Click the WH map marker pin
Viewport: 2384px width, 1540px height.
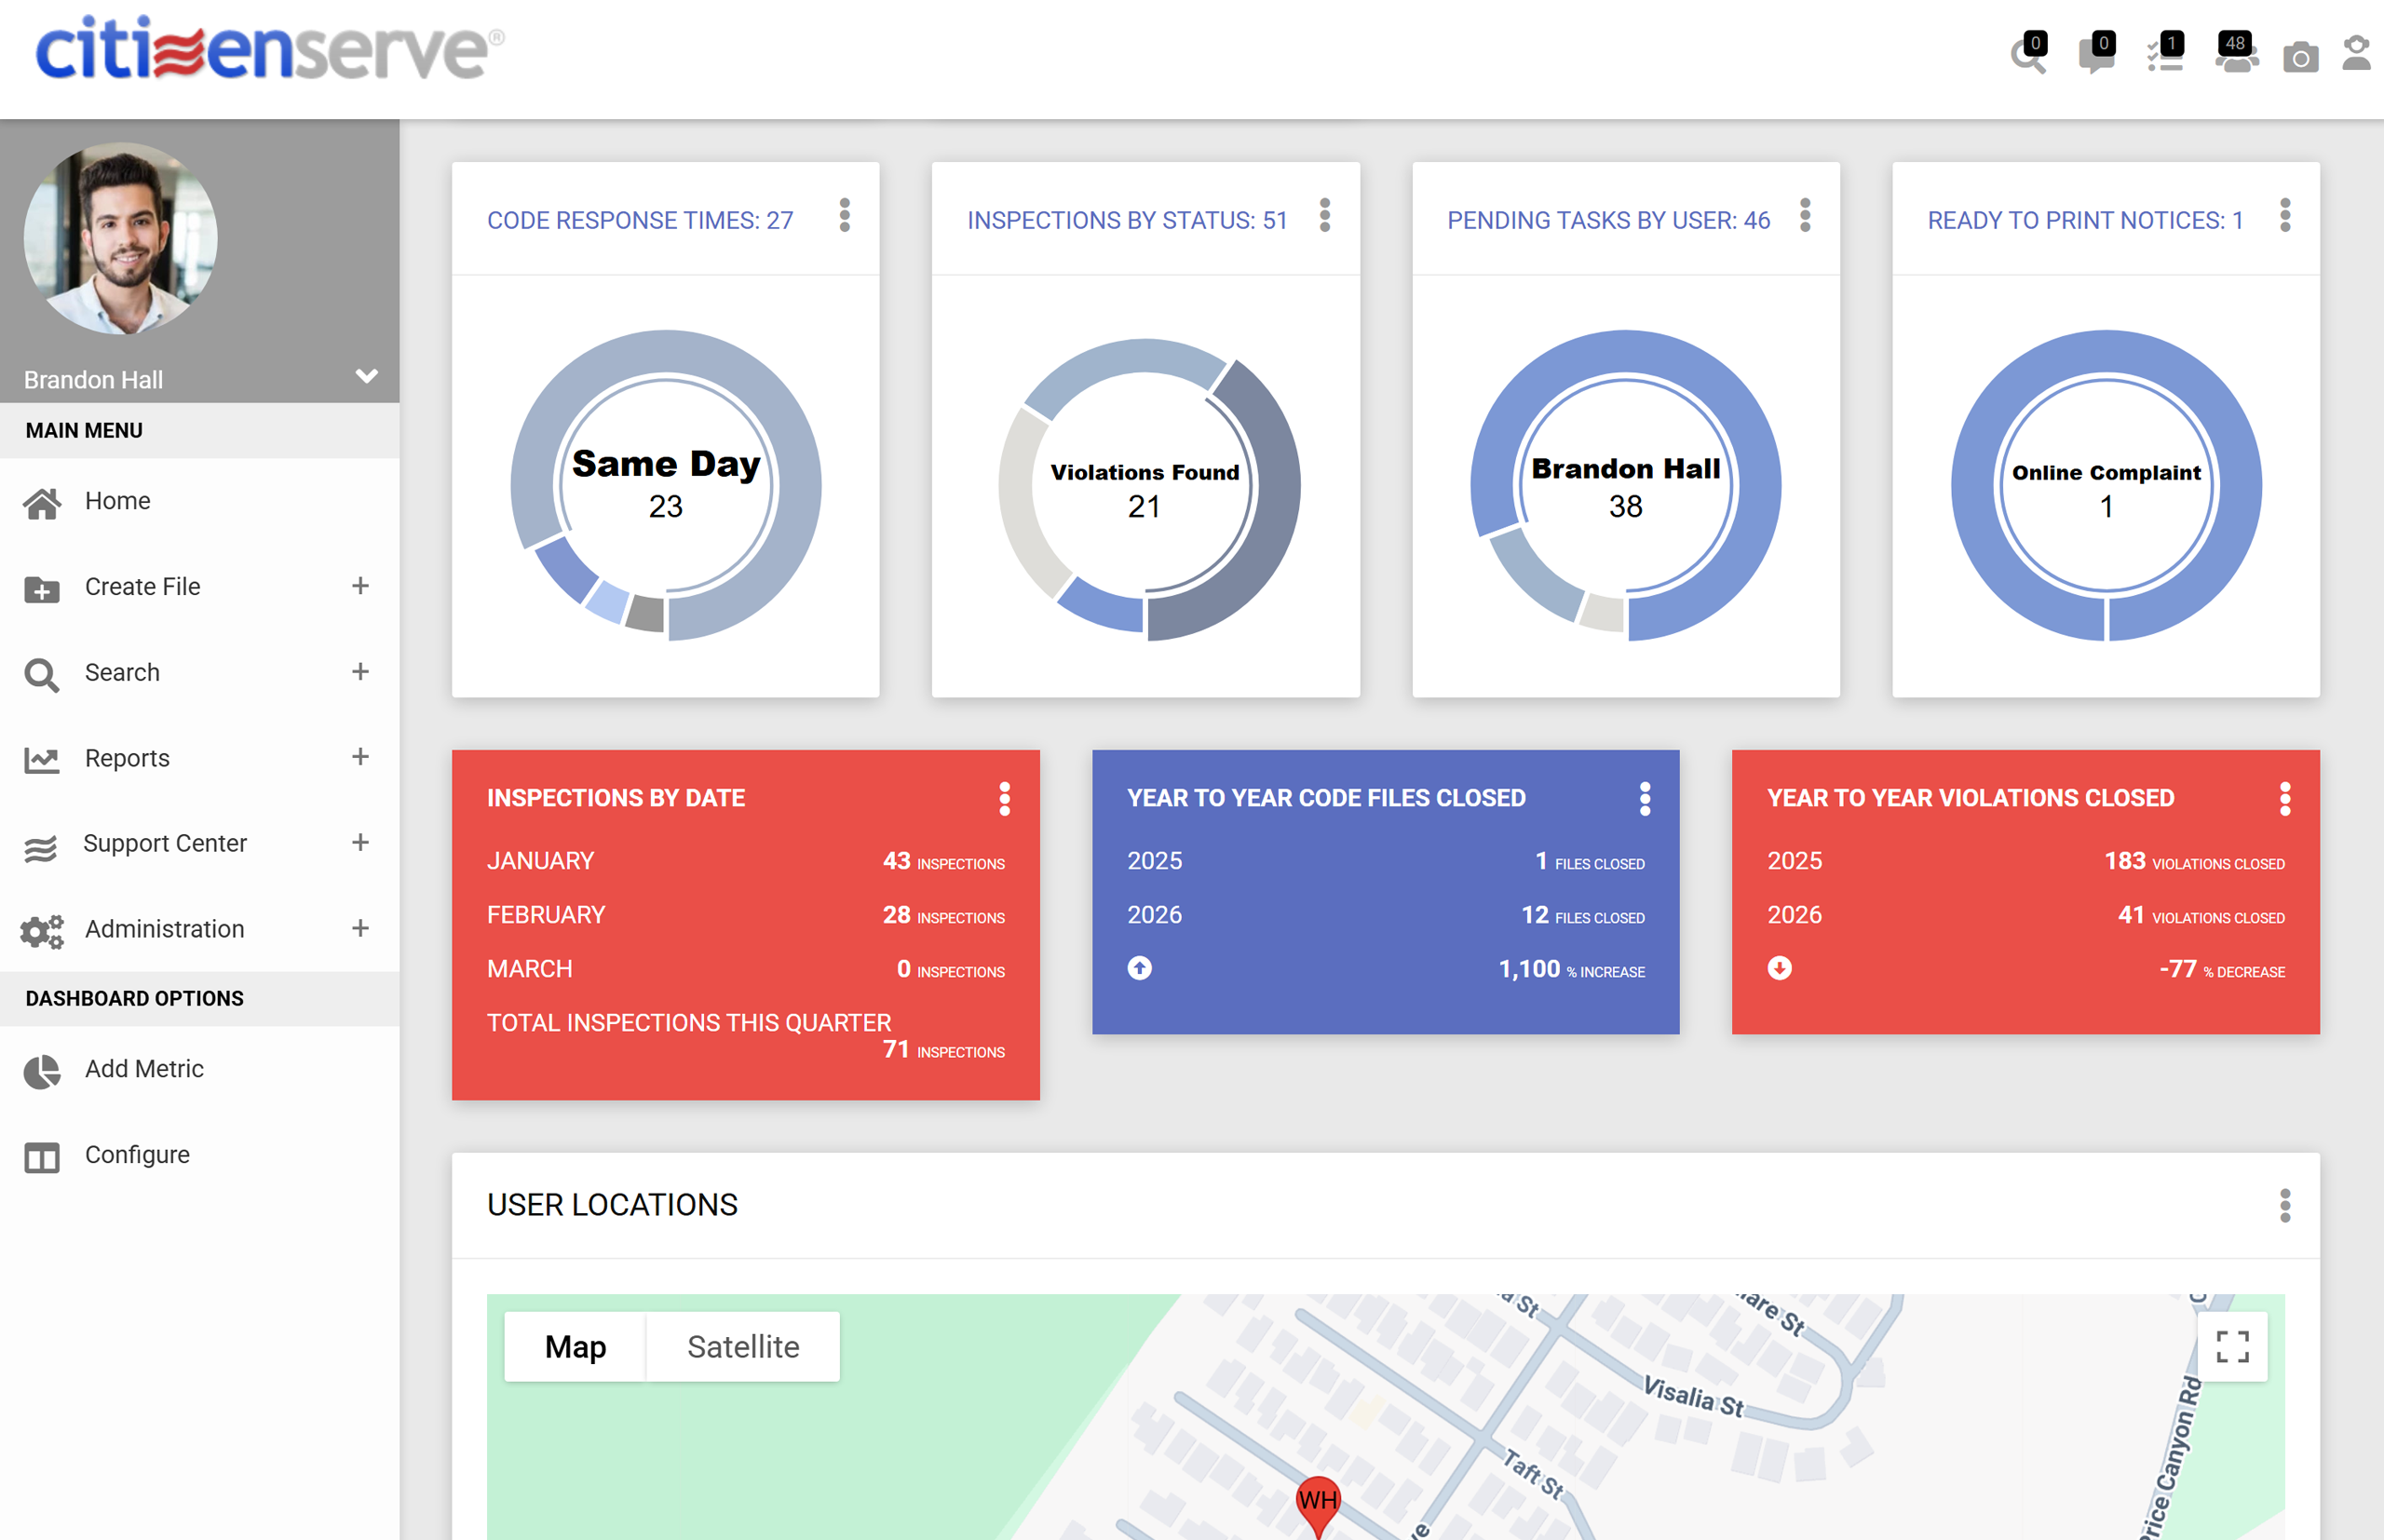tap(1318, 1500)
